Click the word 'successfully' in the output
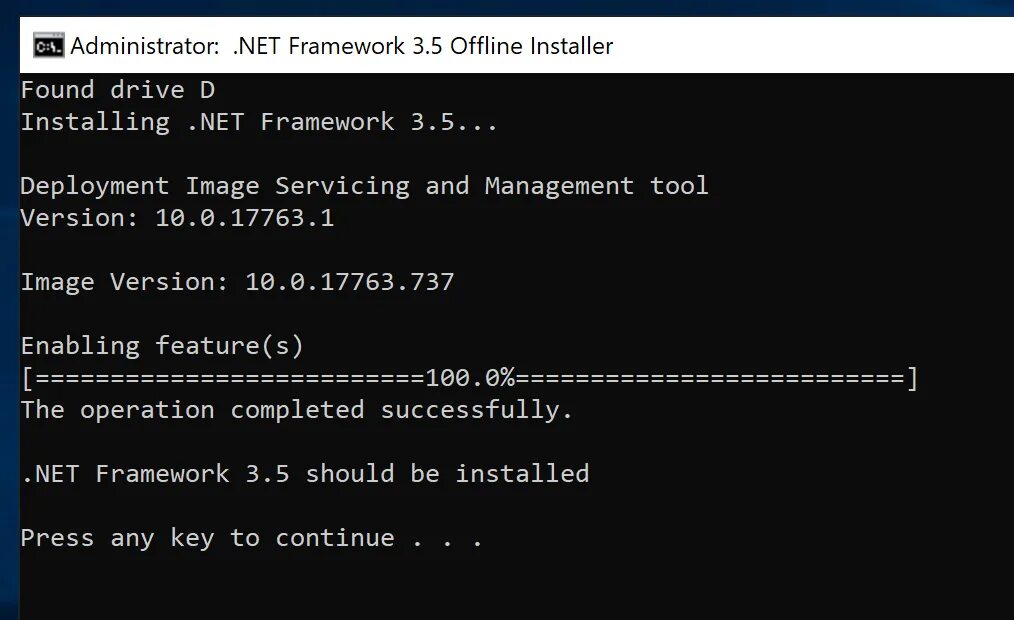The image size is (1014, 620). pos(469,410)
